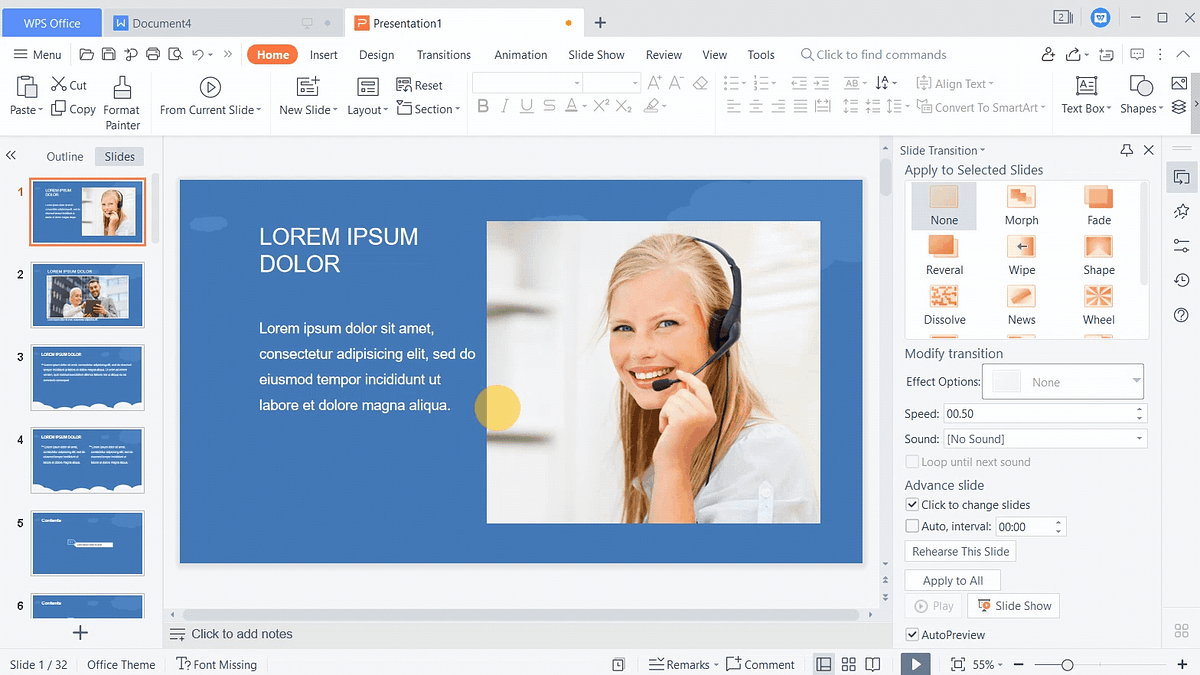The image size is (1200, 675).
Task: Click the Undo arrow icon
Action: click(x=198, y=54)
